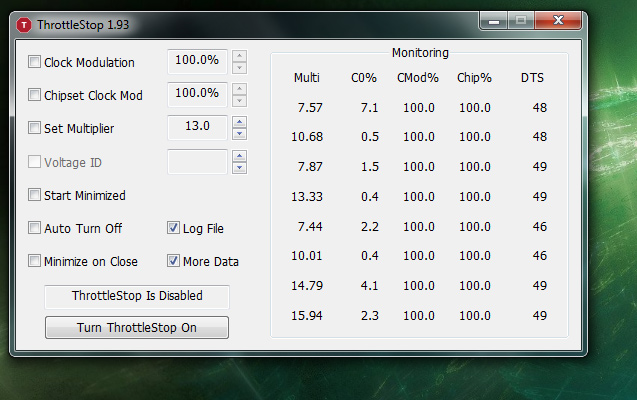Image resolution: width=637 pixels, height=400 pixels.
Task: Tick the Set Multiplier checkbox
Action: tap(34, 128)
